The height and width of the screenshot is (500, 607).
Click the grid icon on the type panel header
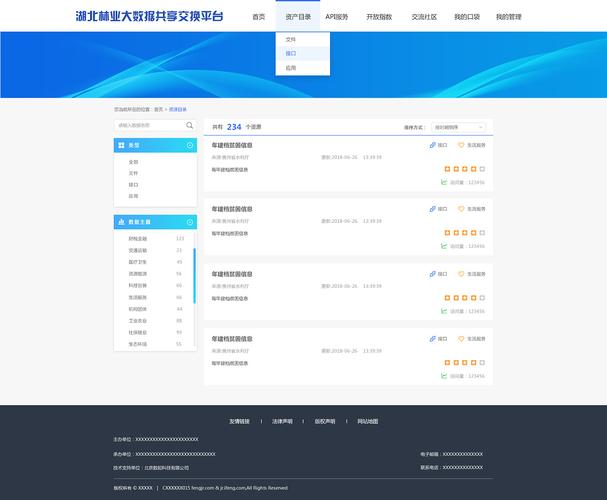pos(121,145)
